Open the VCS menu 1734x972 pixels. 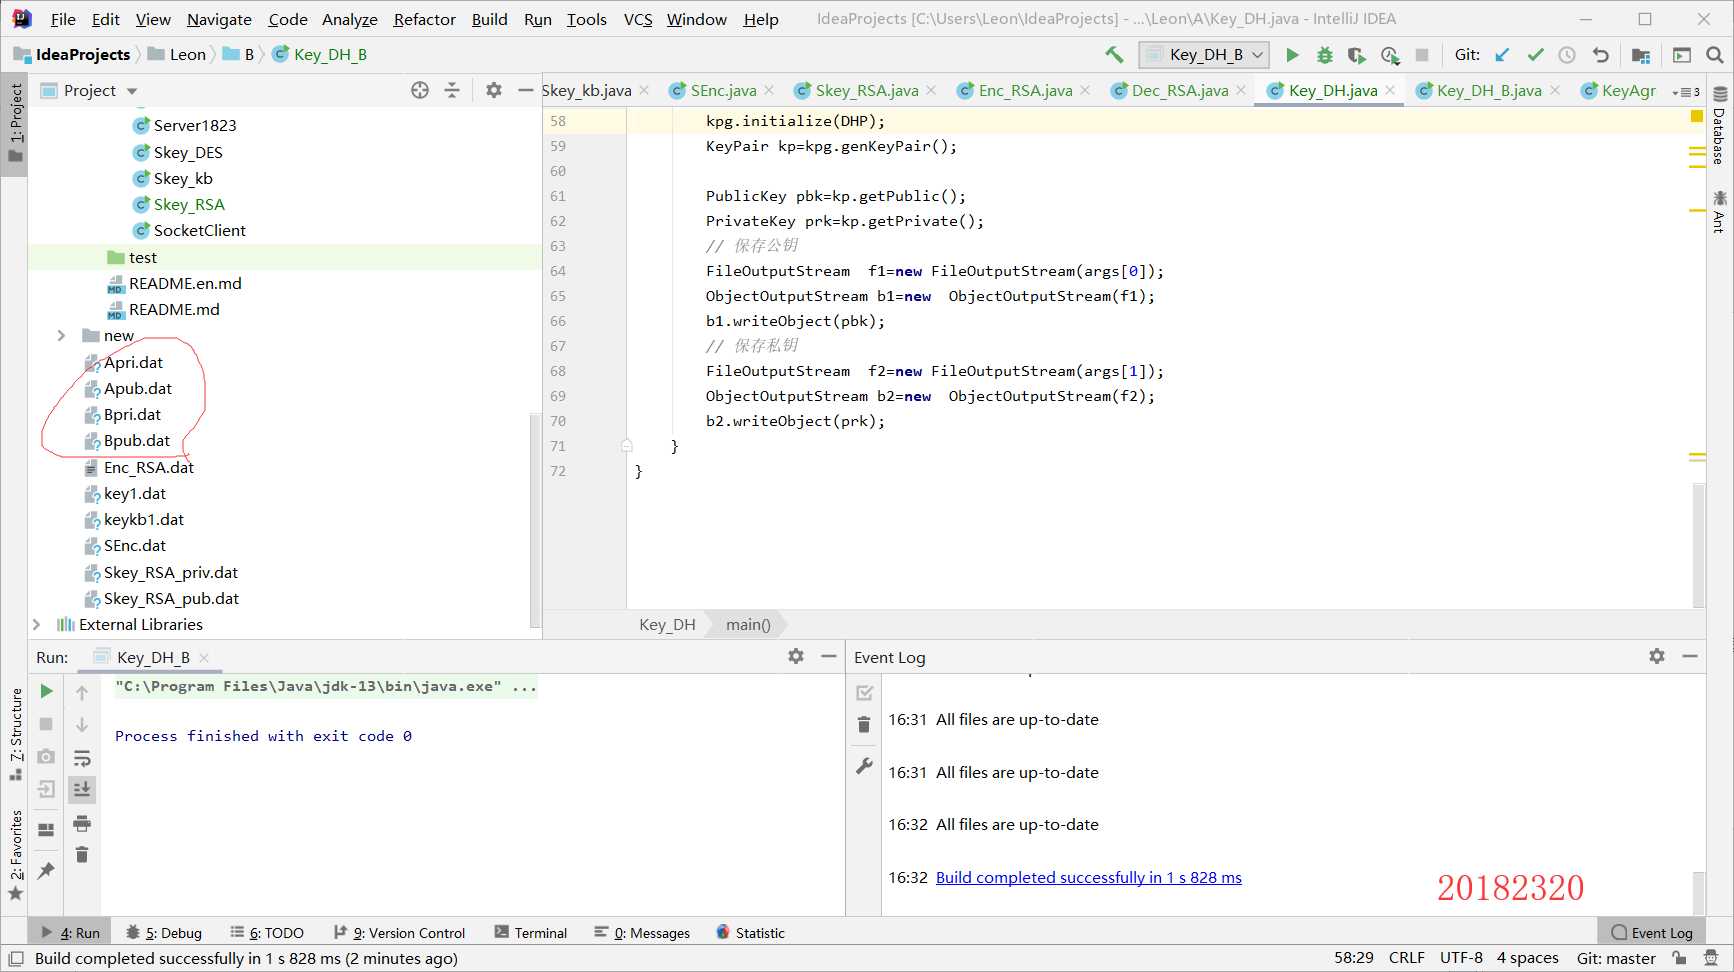coord(638,19)
